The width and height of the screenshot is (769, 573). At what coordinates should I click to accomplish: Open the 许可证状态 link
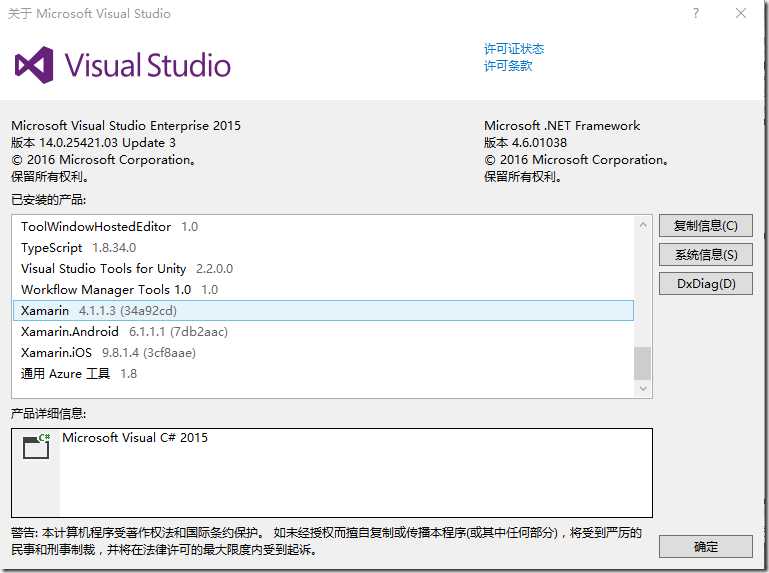(x=513, y=49)
